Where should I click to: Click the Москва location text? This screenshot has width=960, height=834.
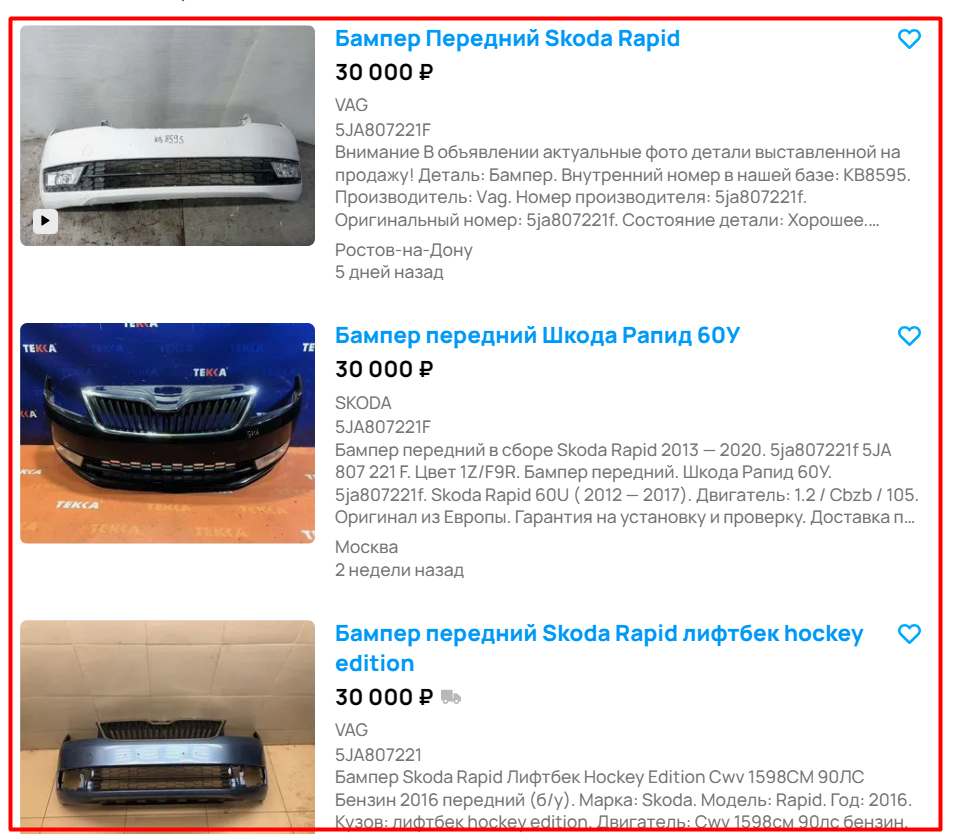pyautogui.click(x=366, y=547)
